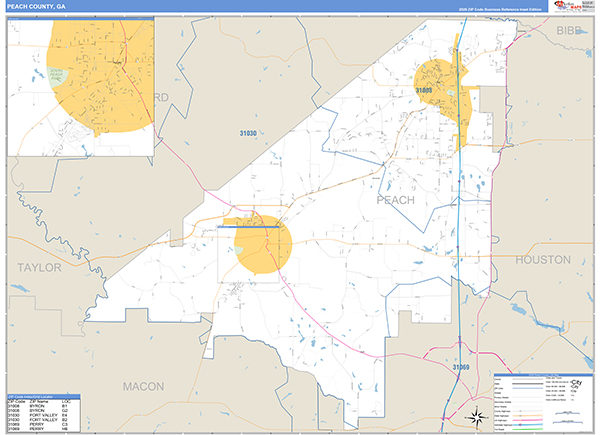Click the South Peach Park area in inset
This screenshot has height=435, width=600.
(x=57, y=76)
